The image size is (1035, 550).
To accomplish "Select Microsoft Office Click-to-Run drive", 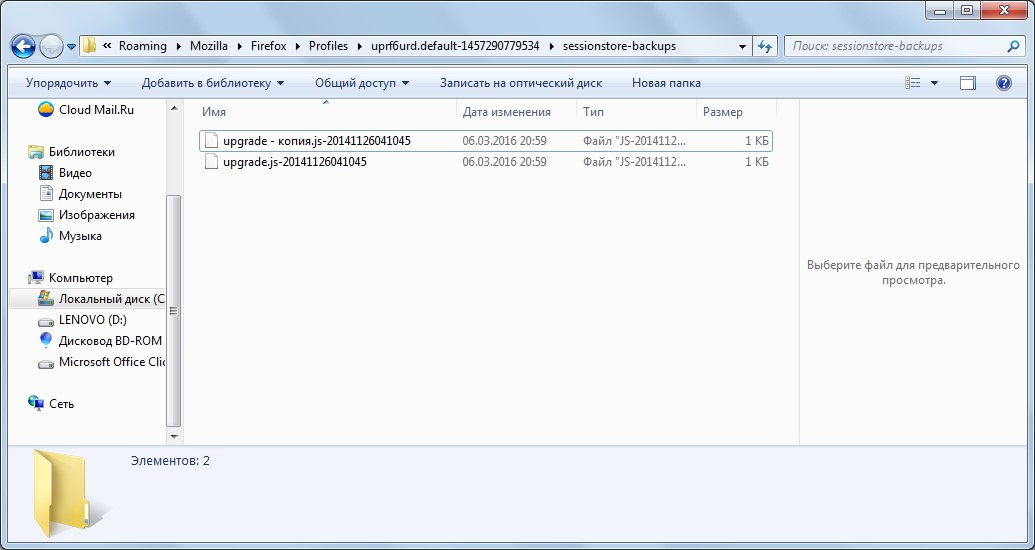I will click(112, 362).
